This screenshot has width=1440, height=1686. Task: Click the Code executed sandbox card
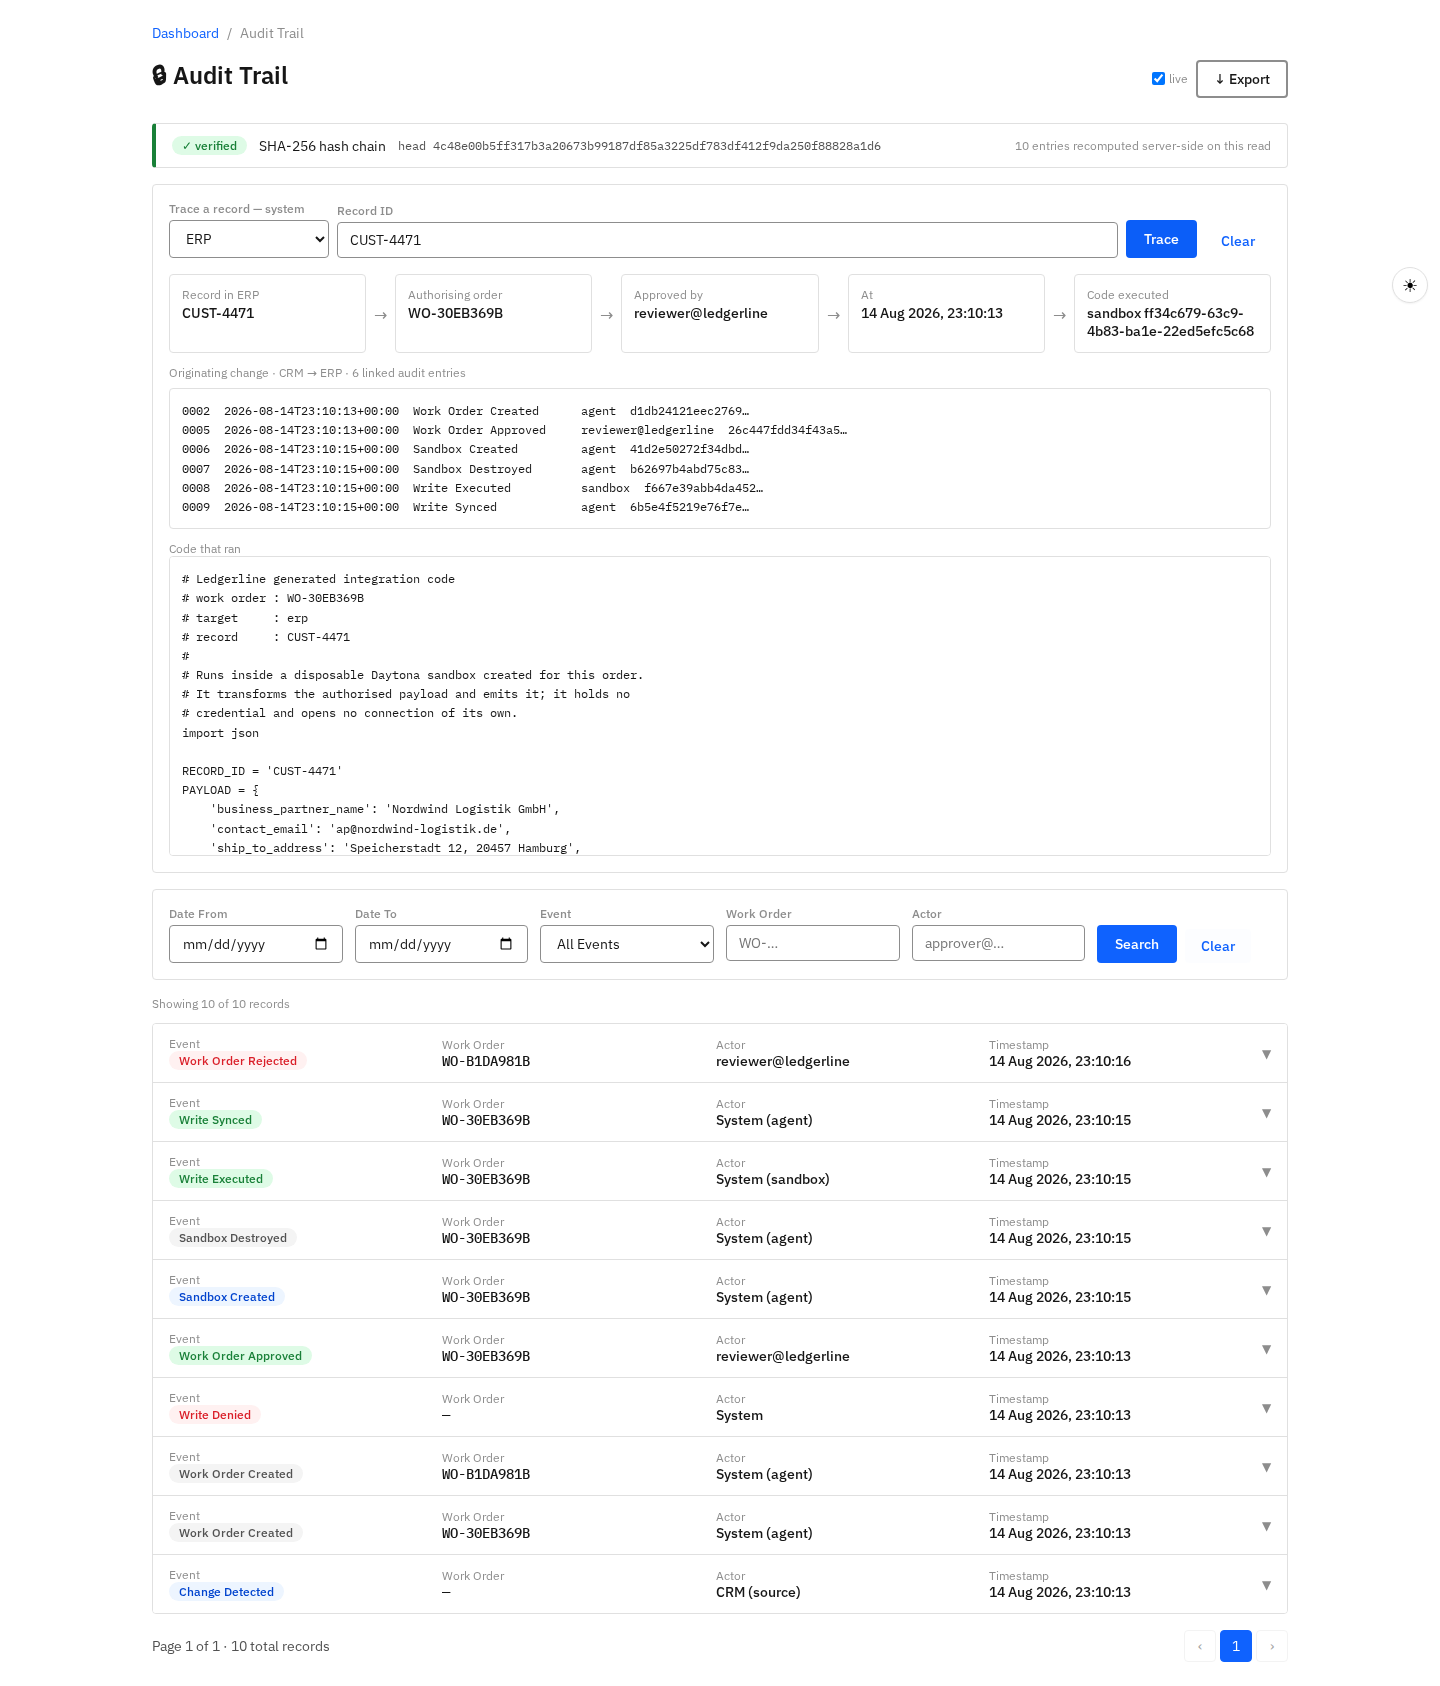point(1172,313)
